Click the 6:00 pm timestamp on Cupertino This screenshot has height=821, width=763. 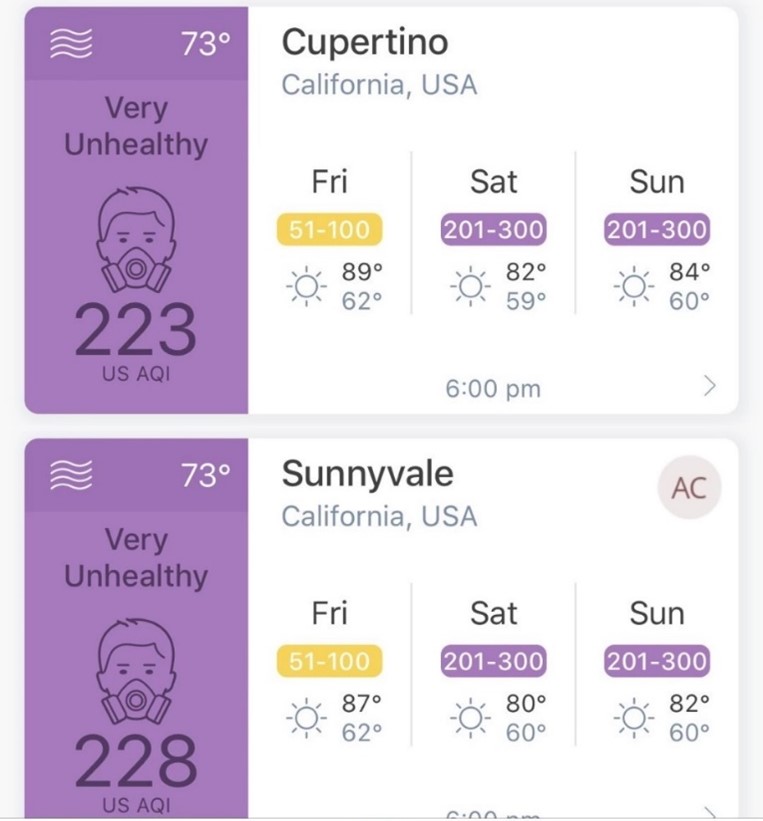(x=493, y=388)
